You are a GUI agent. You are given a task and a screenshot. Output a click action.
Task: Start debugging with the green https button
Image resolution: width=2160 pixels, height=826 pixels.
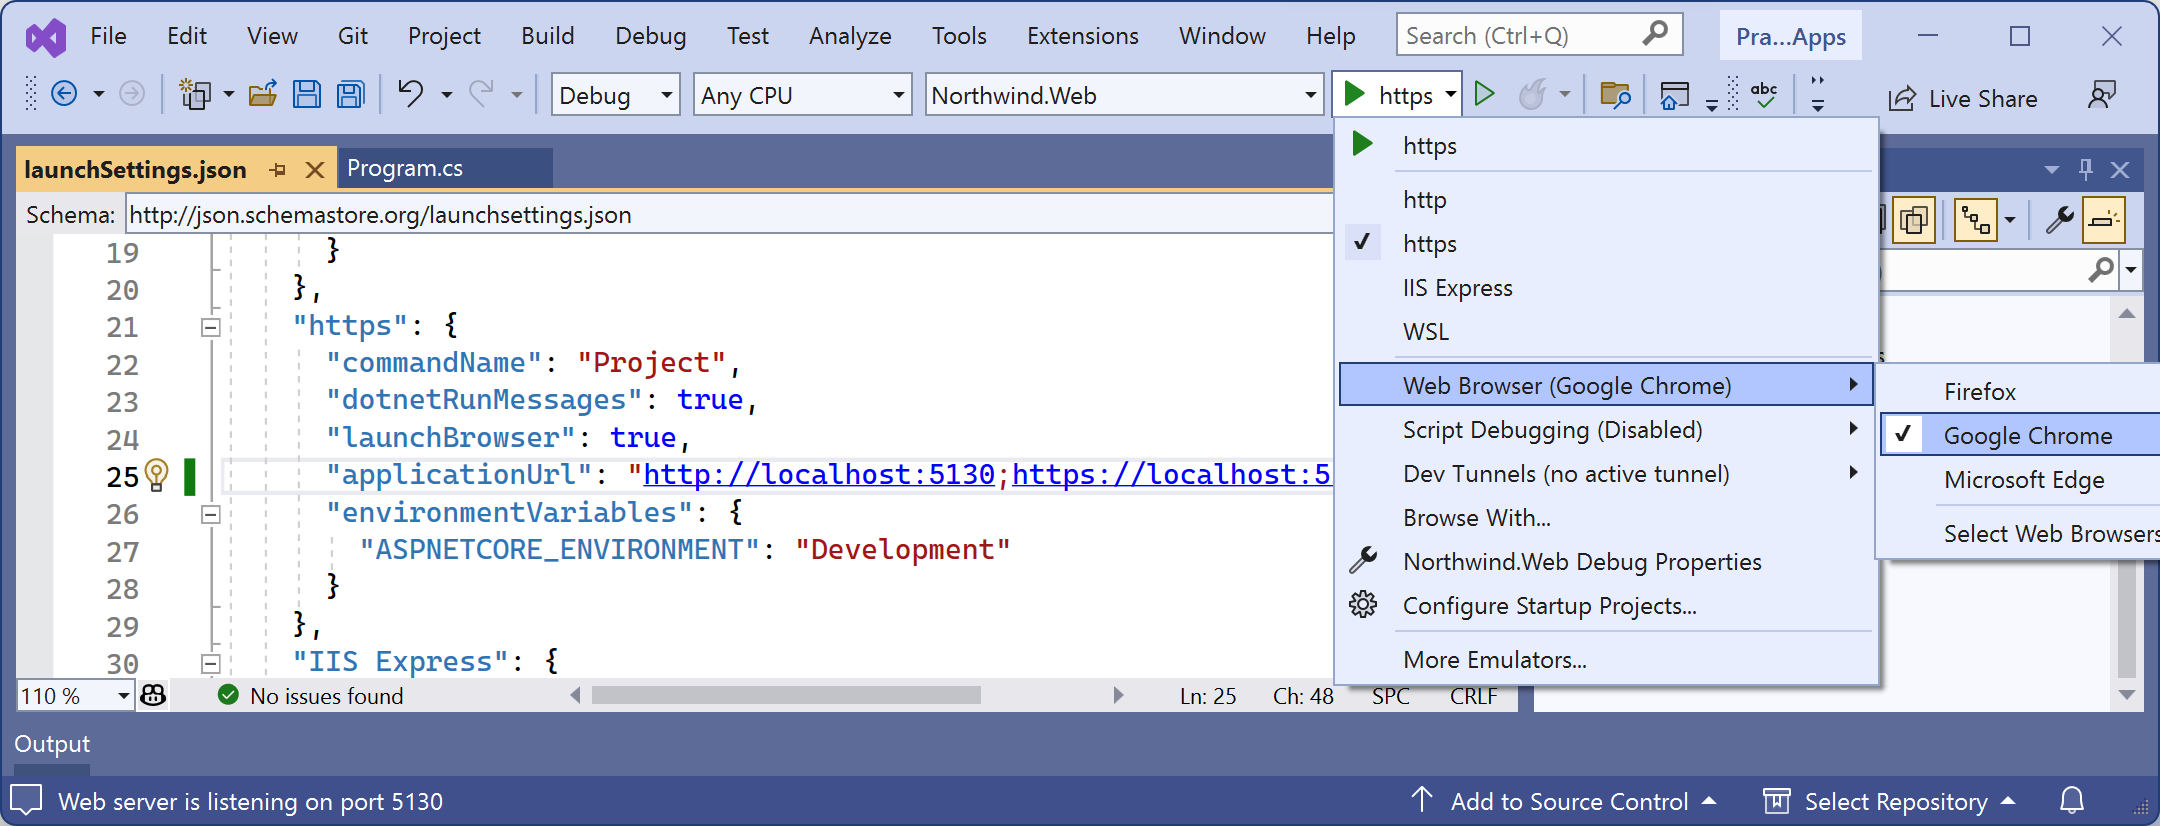point(1387,94)
